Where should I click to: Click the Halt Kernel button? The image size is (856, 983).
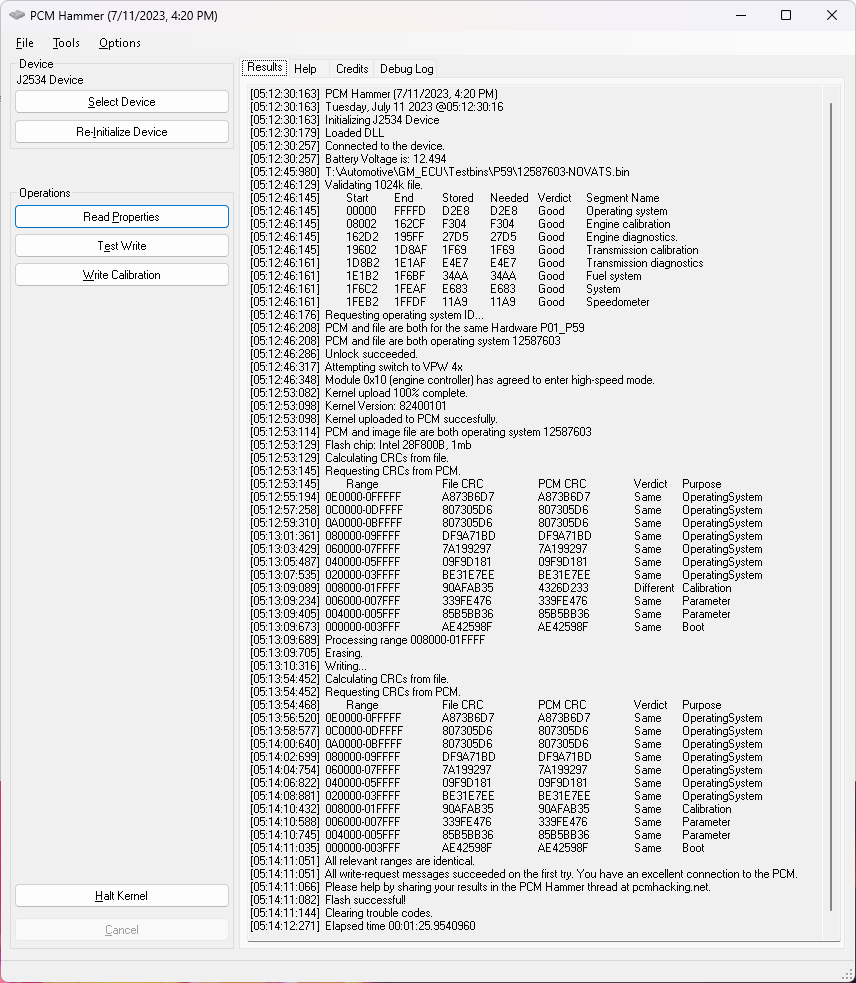pos(122,895)
